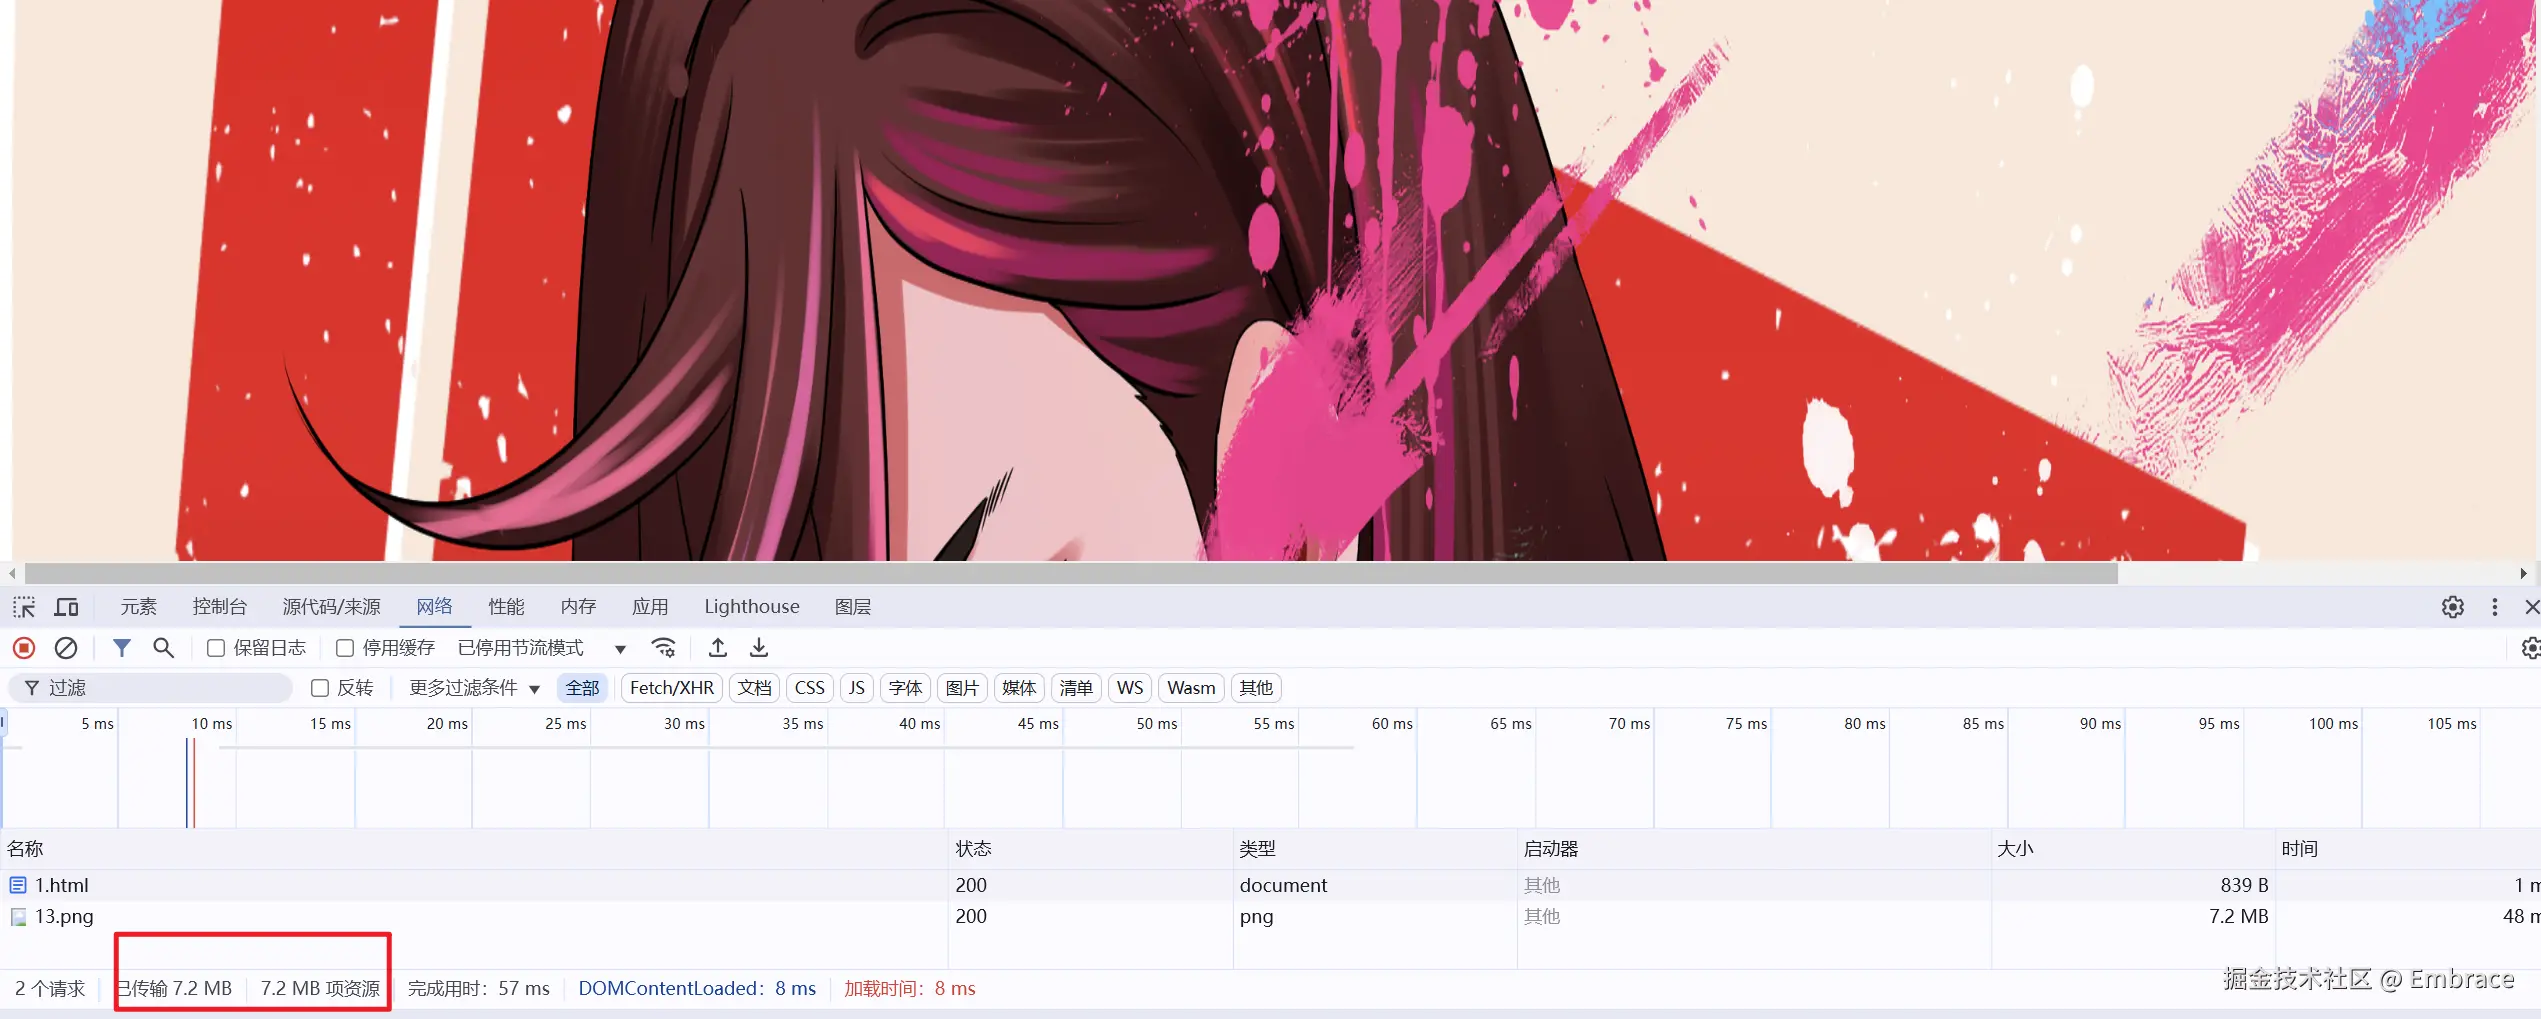The image size is (2541, 1019).
Task: Open the network search panel
Action: pyautogui.click(x=163, y=647)
